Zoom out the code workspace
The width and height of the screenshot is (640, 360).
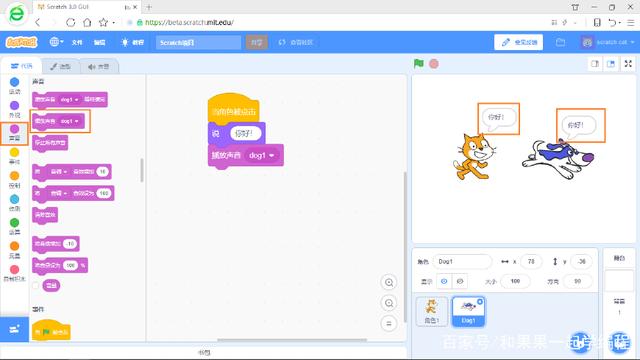click(x=389, y=303)
